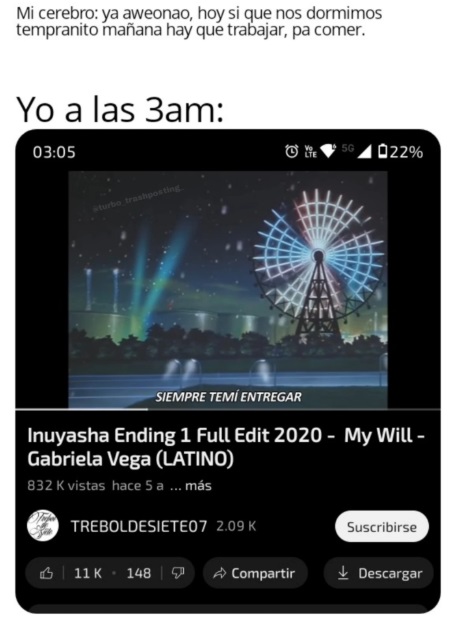Click the Descargar download arrow icon
457x617 pixels.
point(343,573)
